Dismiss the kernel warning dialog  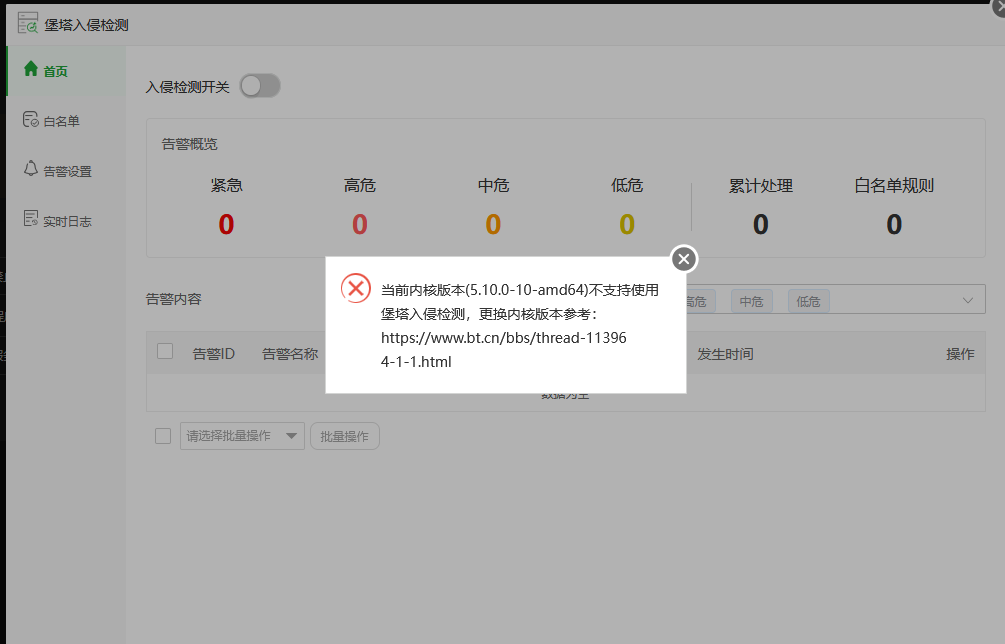point(683,258)
